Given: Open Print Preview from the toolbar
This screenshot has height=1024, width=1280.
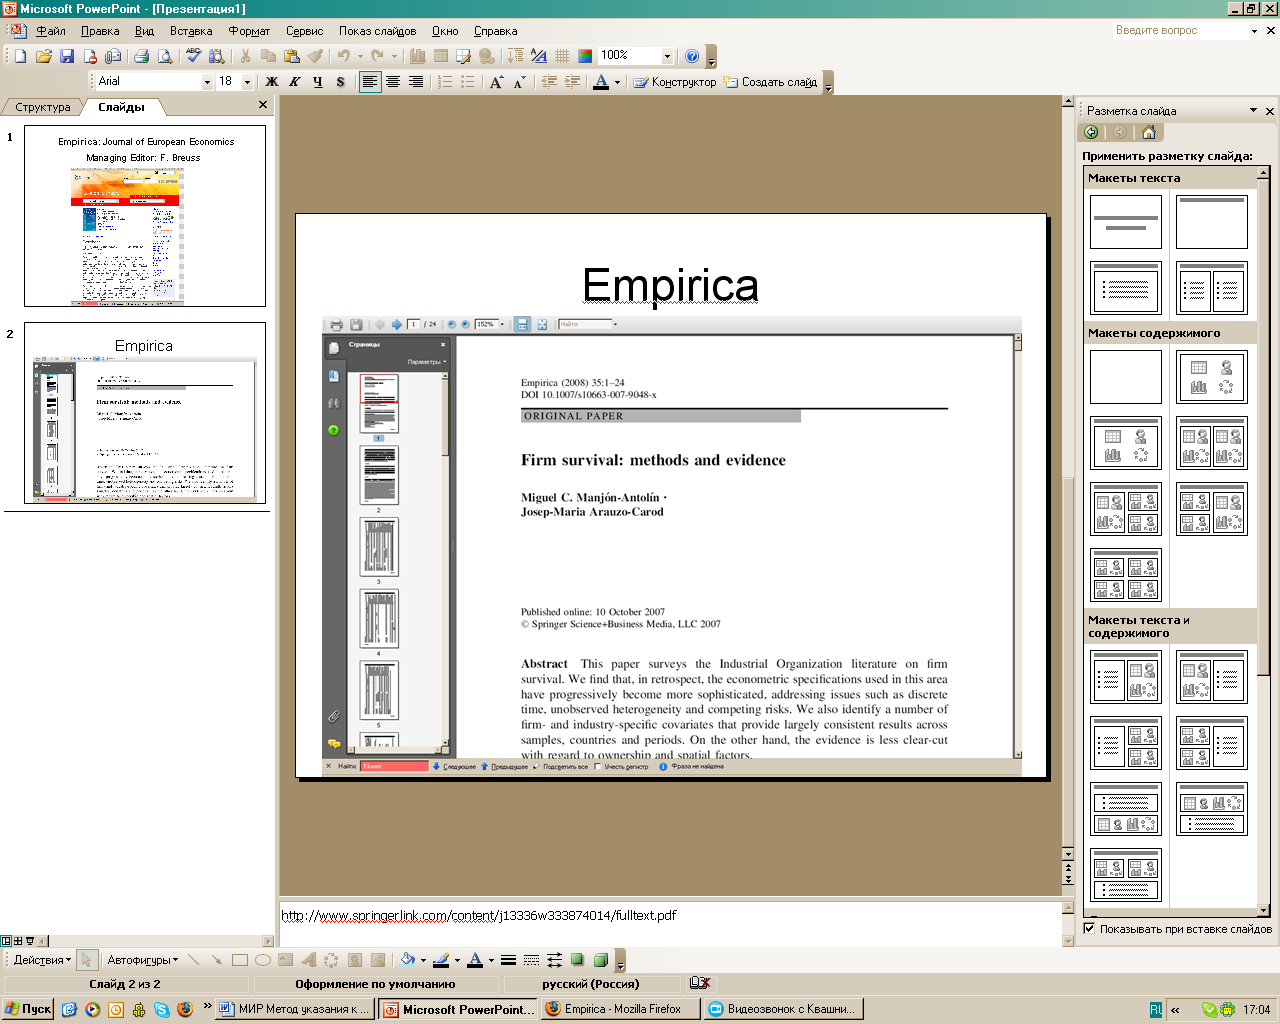Looking at the screenshot, I should [x=164, y=56].
